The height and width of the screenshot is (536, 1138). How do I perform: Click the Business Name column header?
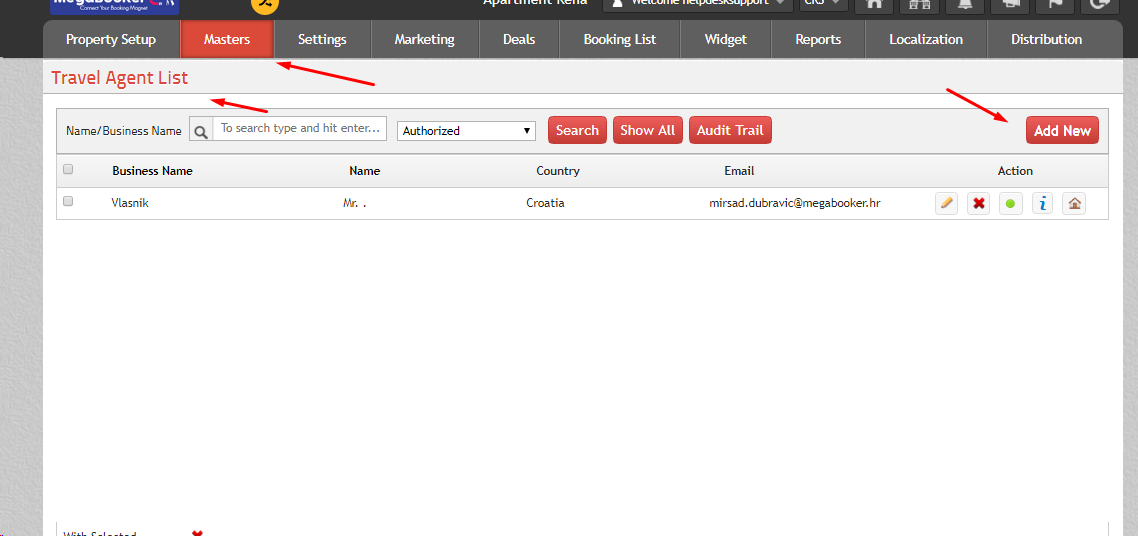pyautogui.click(x=152, y=171)
